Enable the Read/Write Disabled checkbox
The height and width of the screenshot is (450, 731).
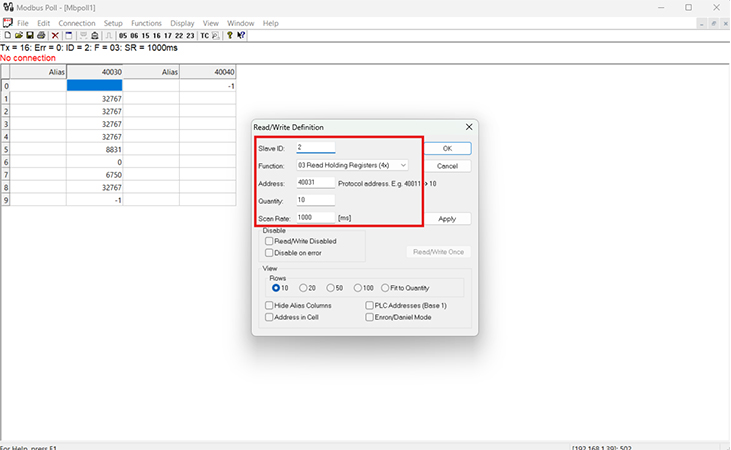(269, 241)
